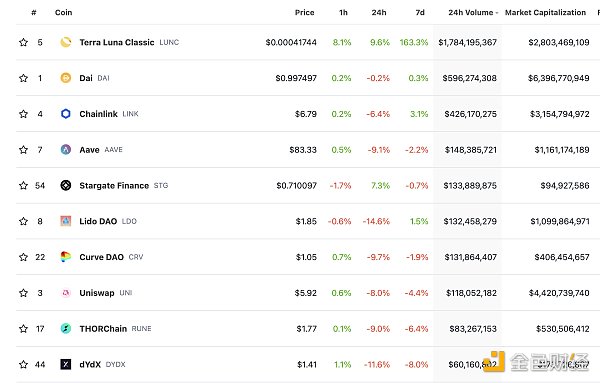The image size is (600, 383).
Task: Sort by the rank number header
Action: point(34,13)
